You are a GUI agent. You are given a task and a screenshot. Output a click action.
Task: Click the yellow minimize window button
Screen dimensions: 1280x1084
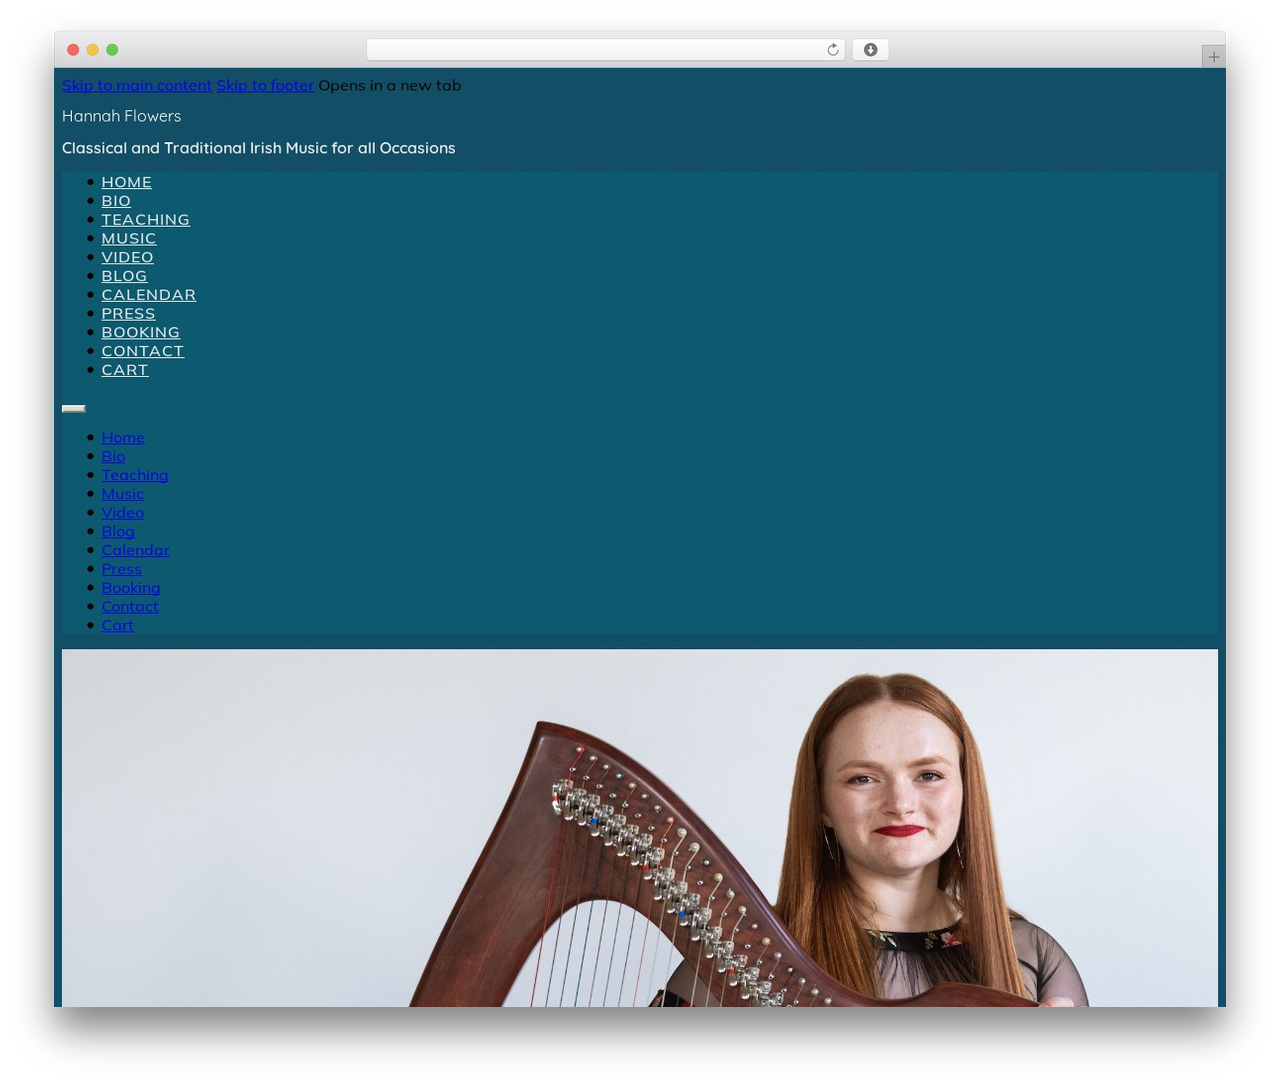pyautogui.click(x=92, y=50)
